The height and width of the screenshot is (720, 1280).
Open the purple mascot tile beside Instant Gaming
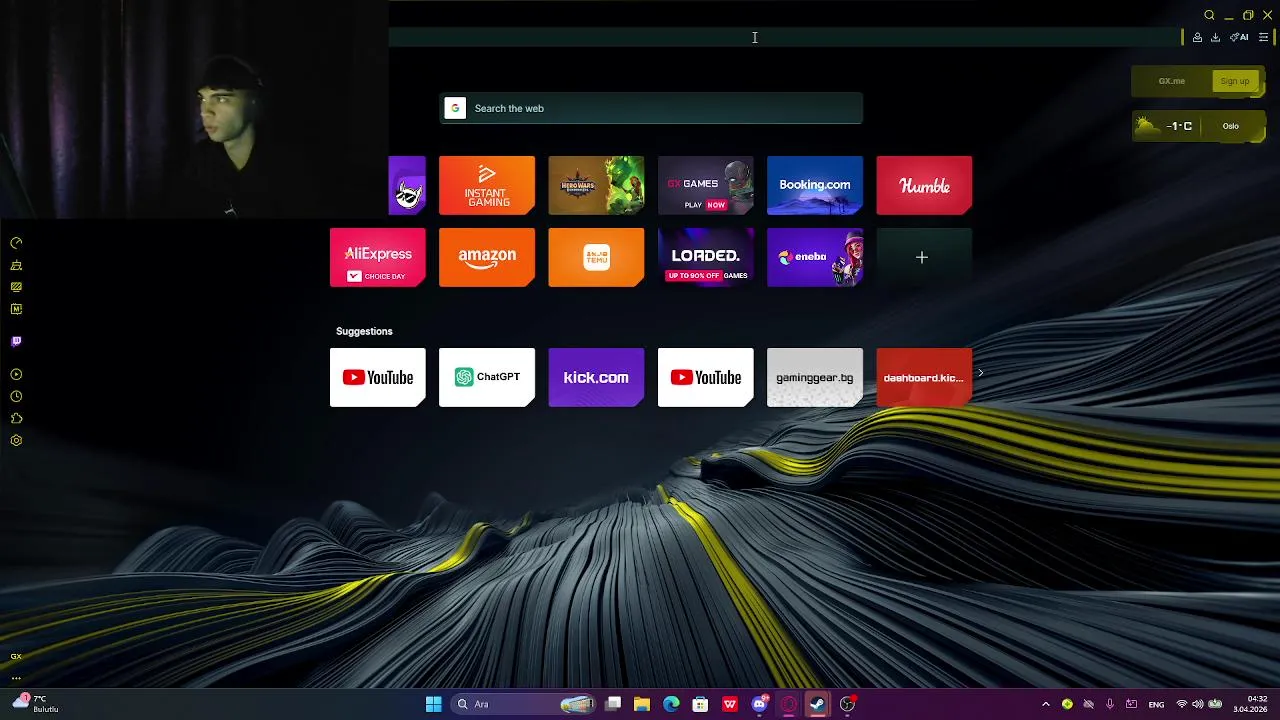coord(407,185)
